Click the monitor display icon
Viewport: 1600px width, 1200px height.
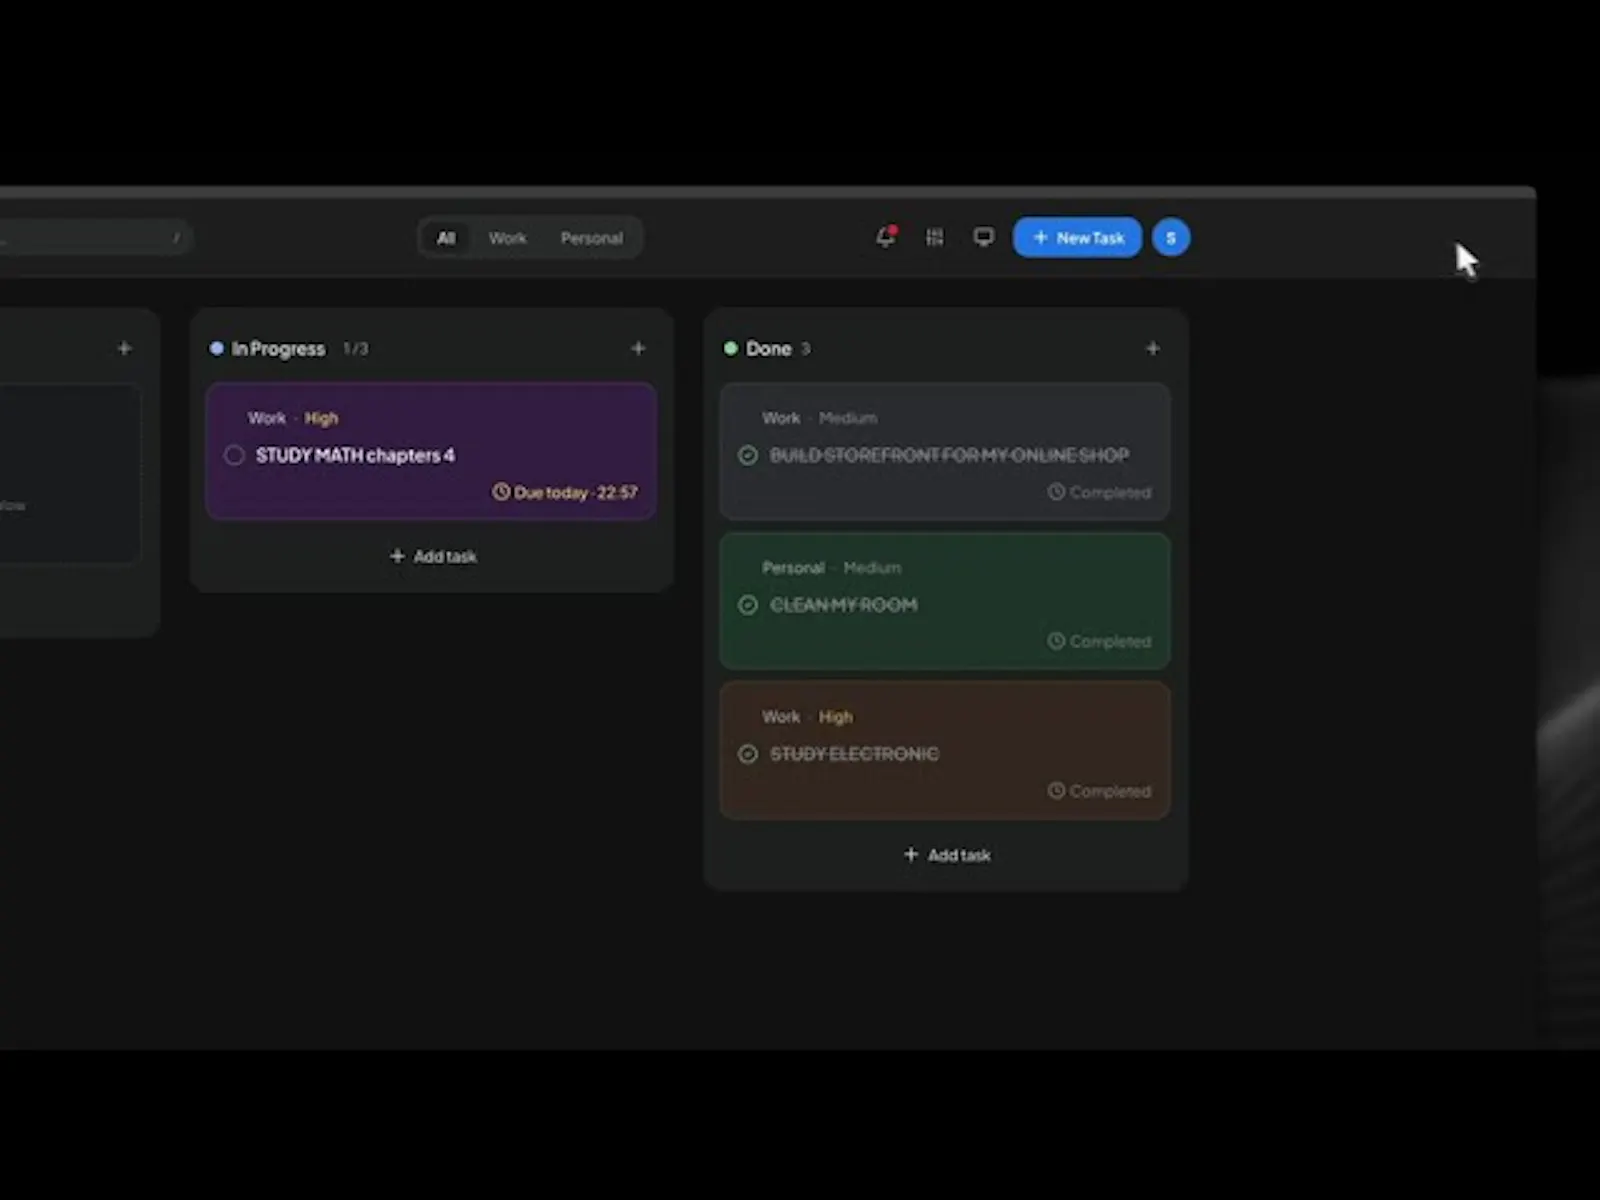pos(983,237)
